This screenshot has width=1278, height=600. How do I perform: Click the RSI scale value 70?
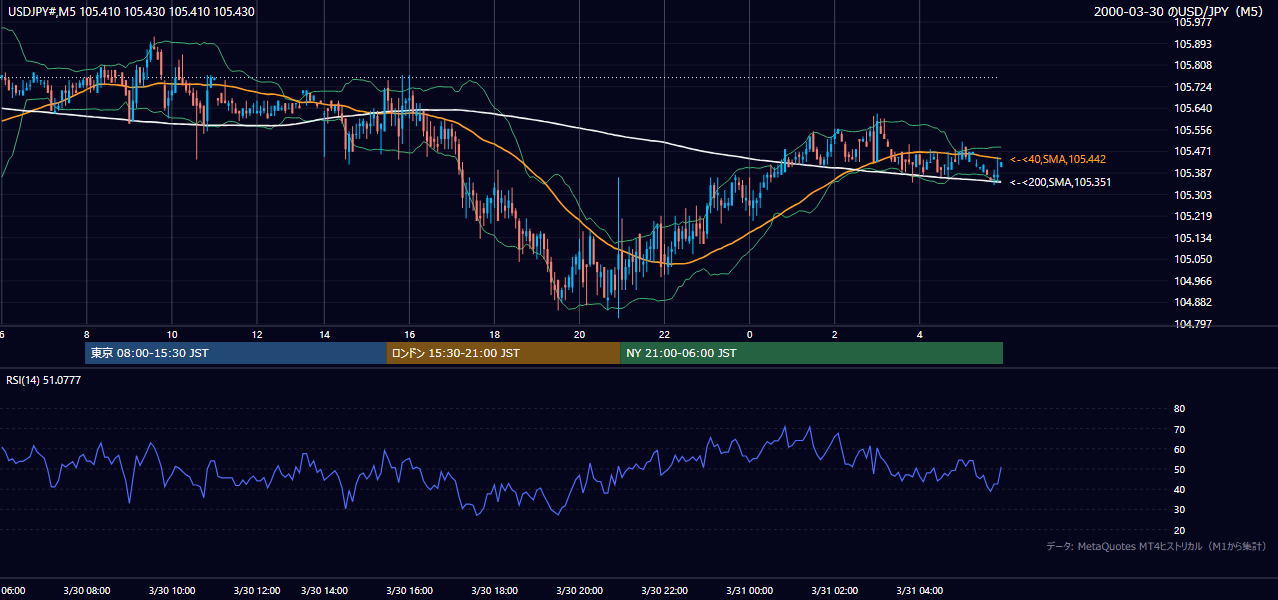pos(1179,429)
